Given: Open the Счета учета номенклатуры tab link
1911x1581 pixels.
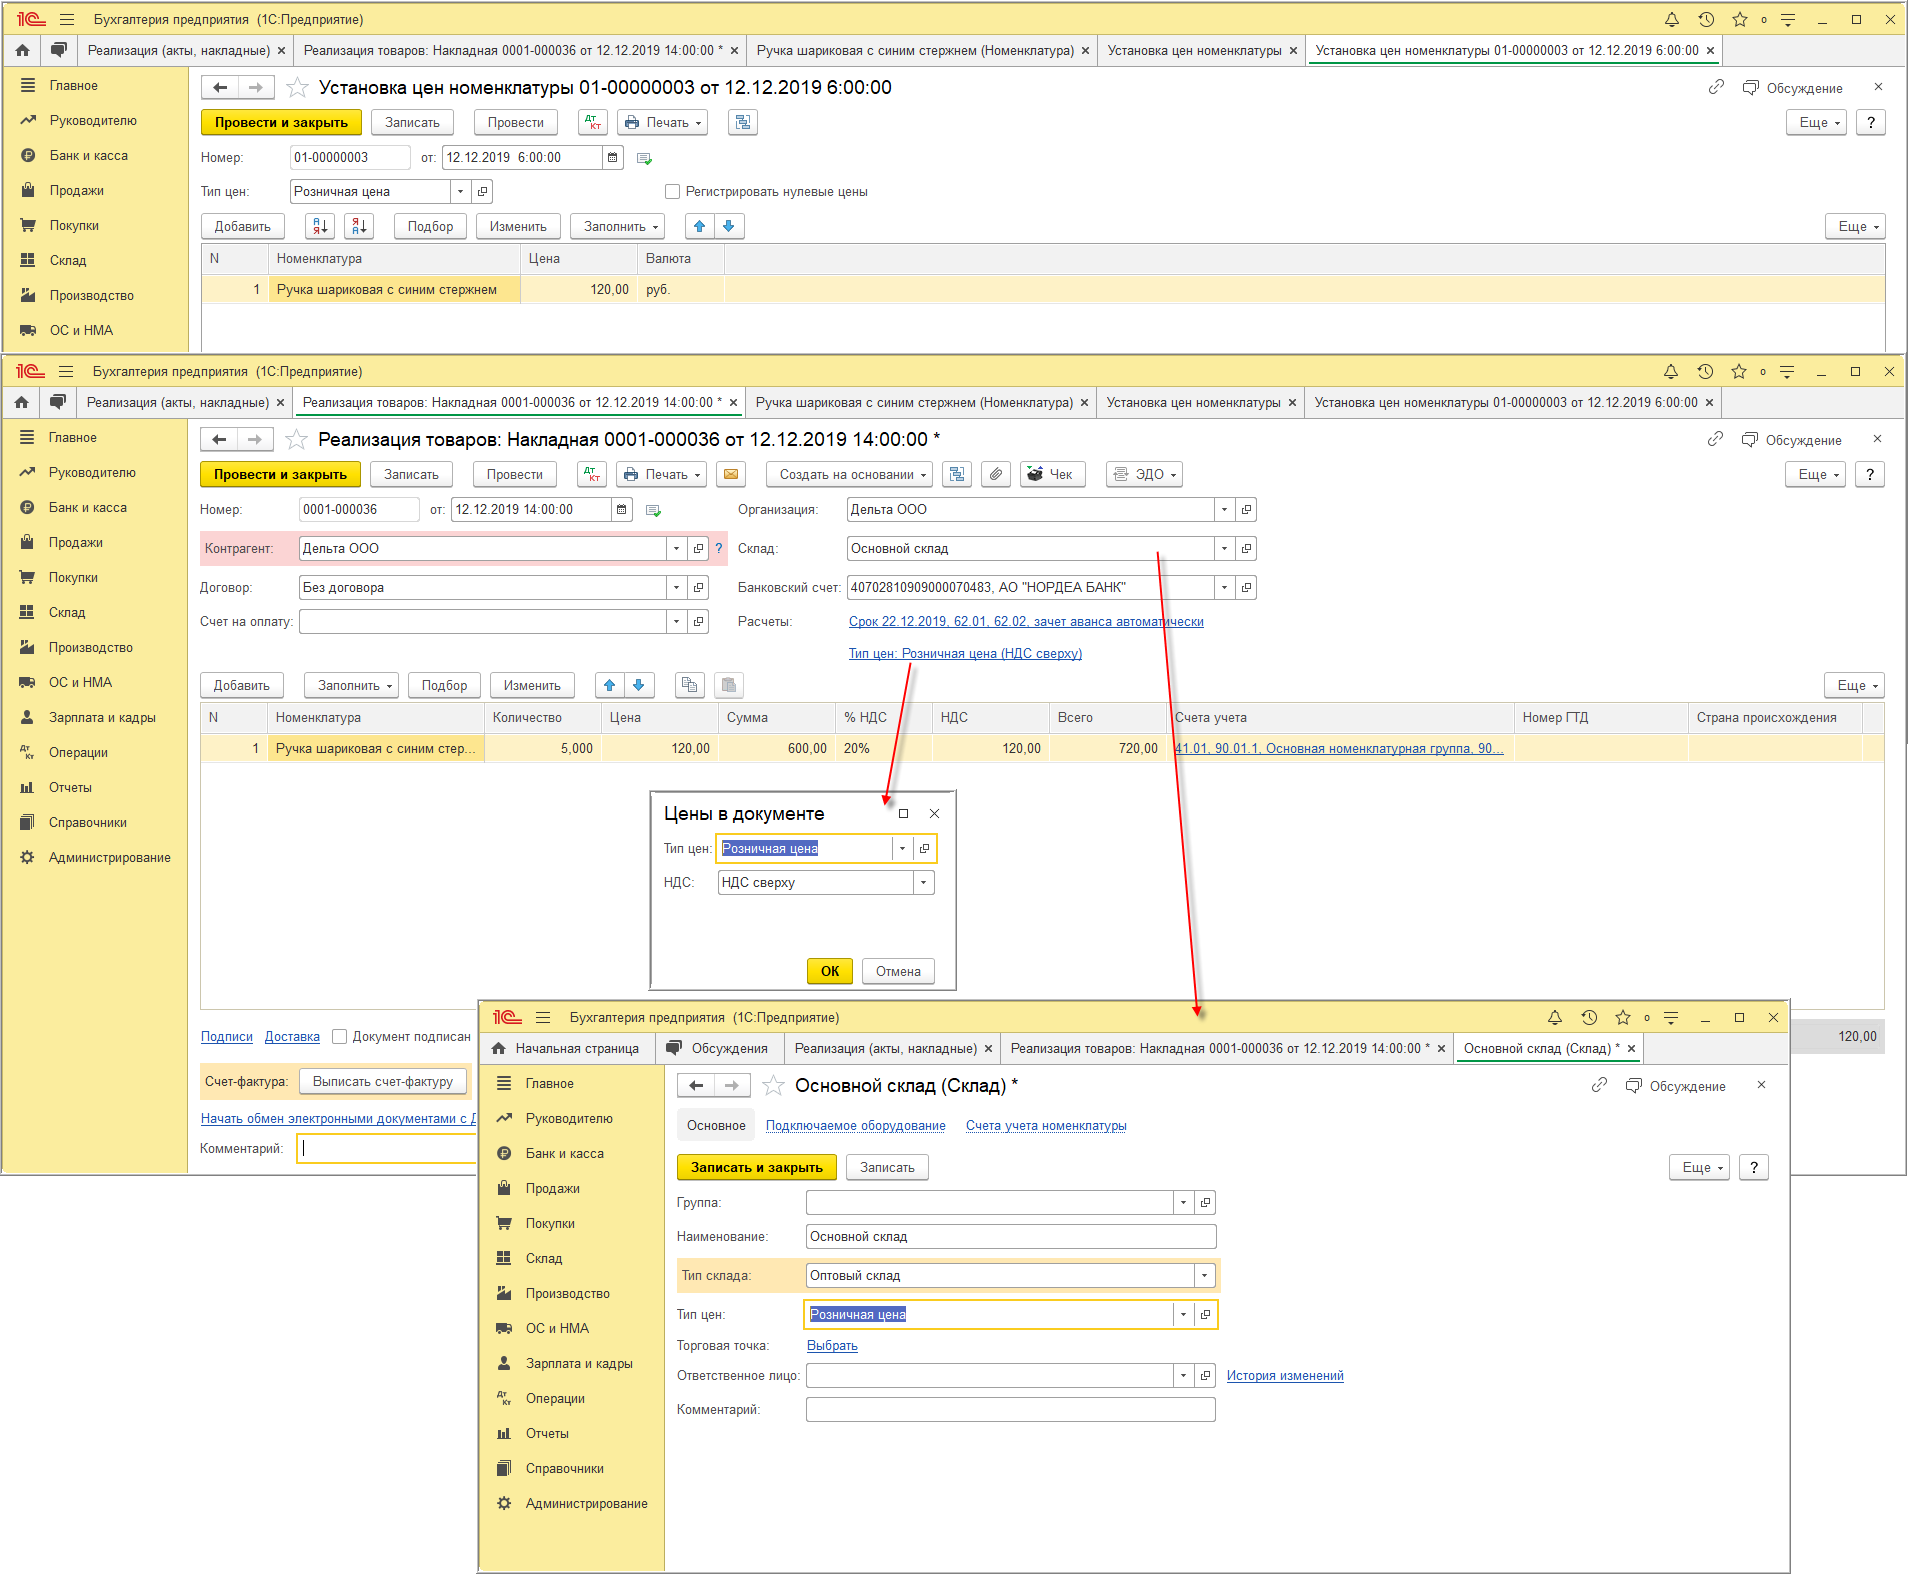Looking at the screenshot, I should [1045, 1126].
